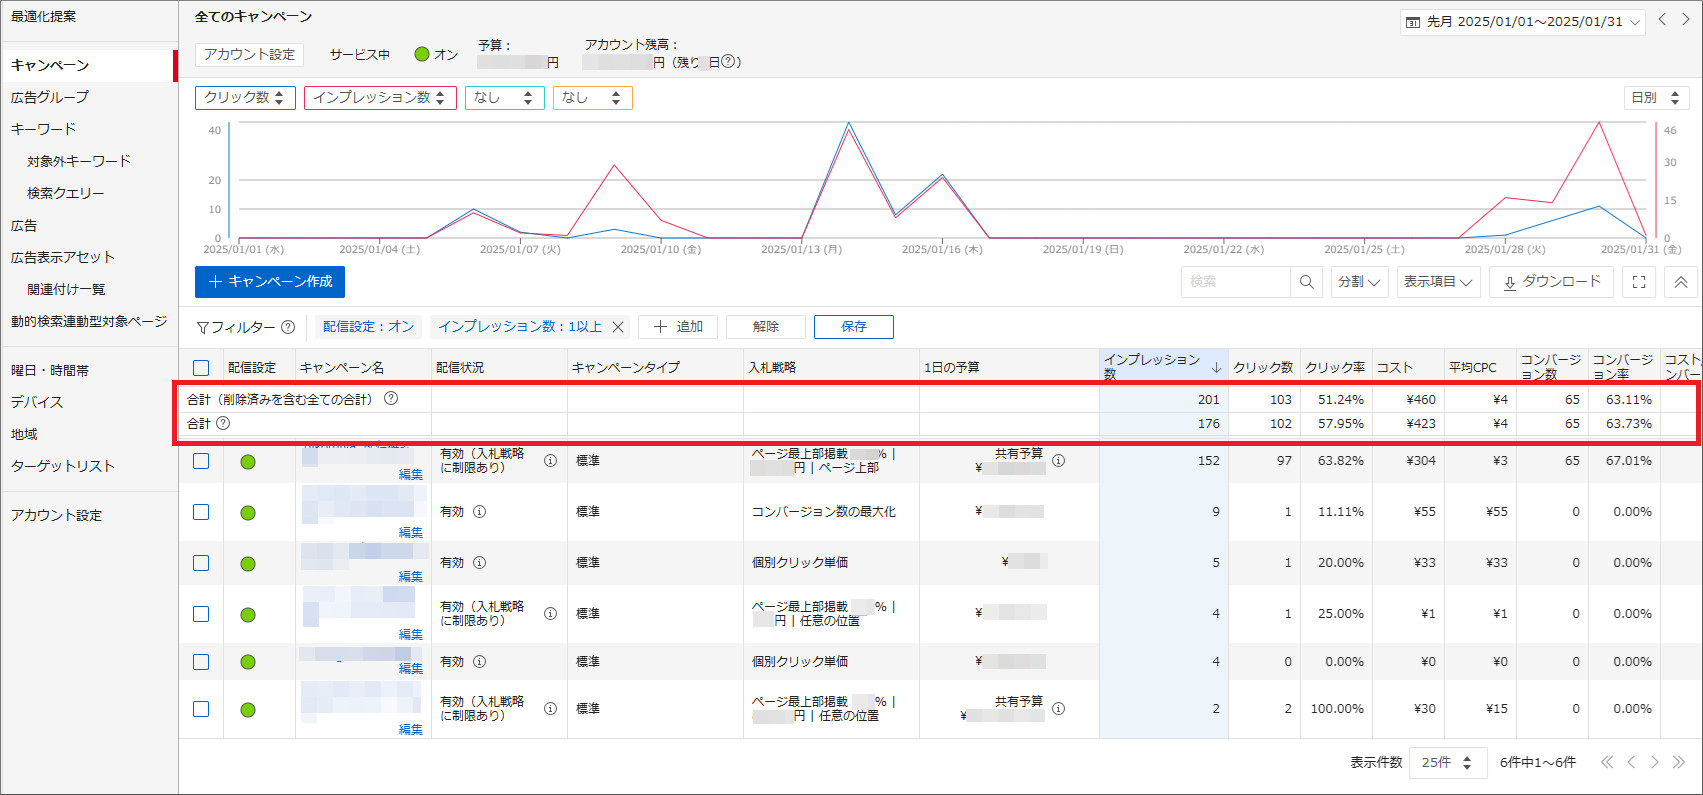
Task: Click the help icon beside the 合計 row
Action: (x=223, y=423)
